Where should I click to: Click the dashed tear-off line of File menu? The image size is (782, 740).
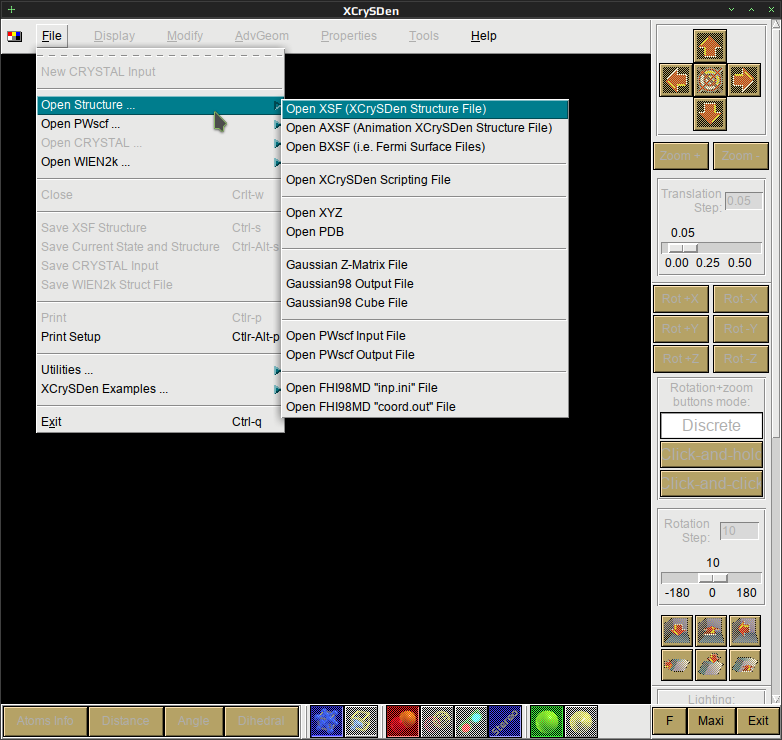tap(160, 55)
